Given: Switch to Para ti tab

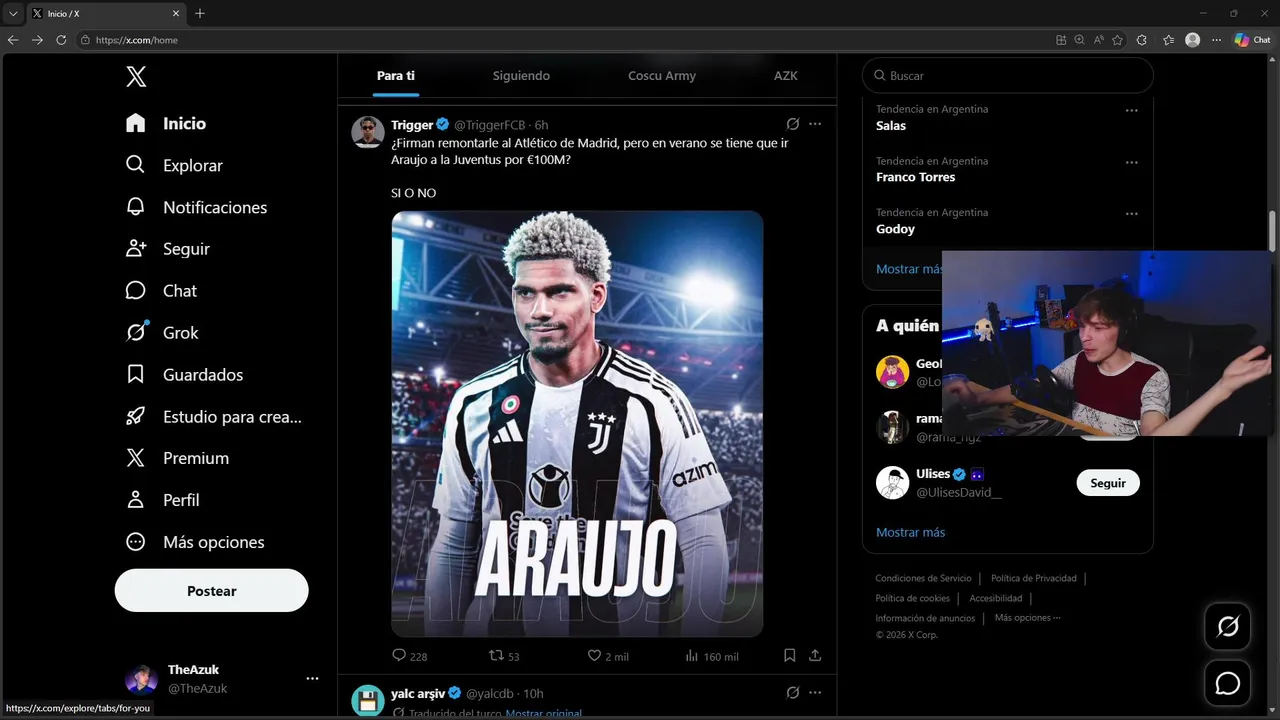Looking at the screenshot, I should coord(396,76).
